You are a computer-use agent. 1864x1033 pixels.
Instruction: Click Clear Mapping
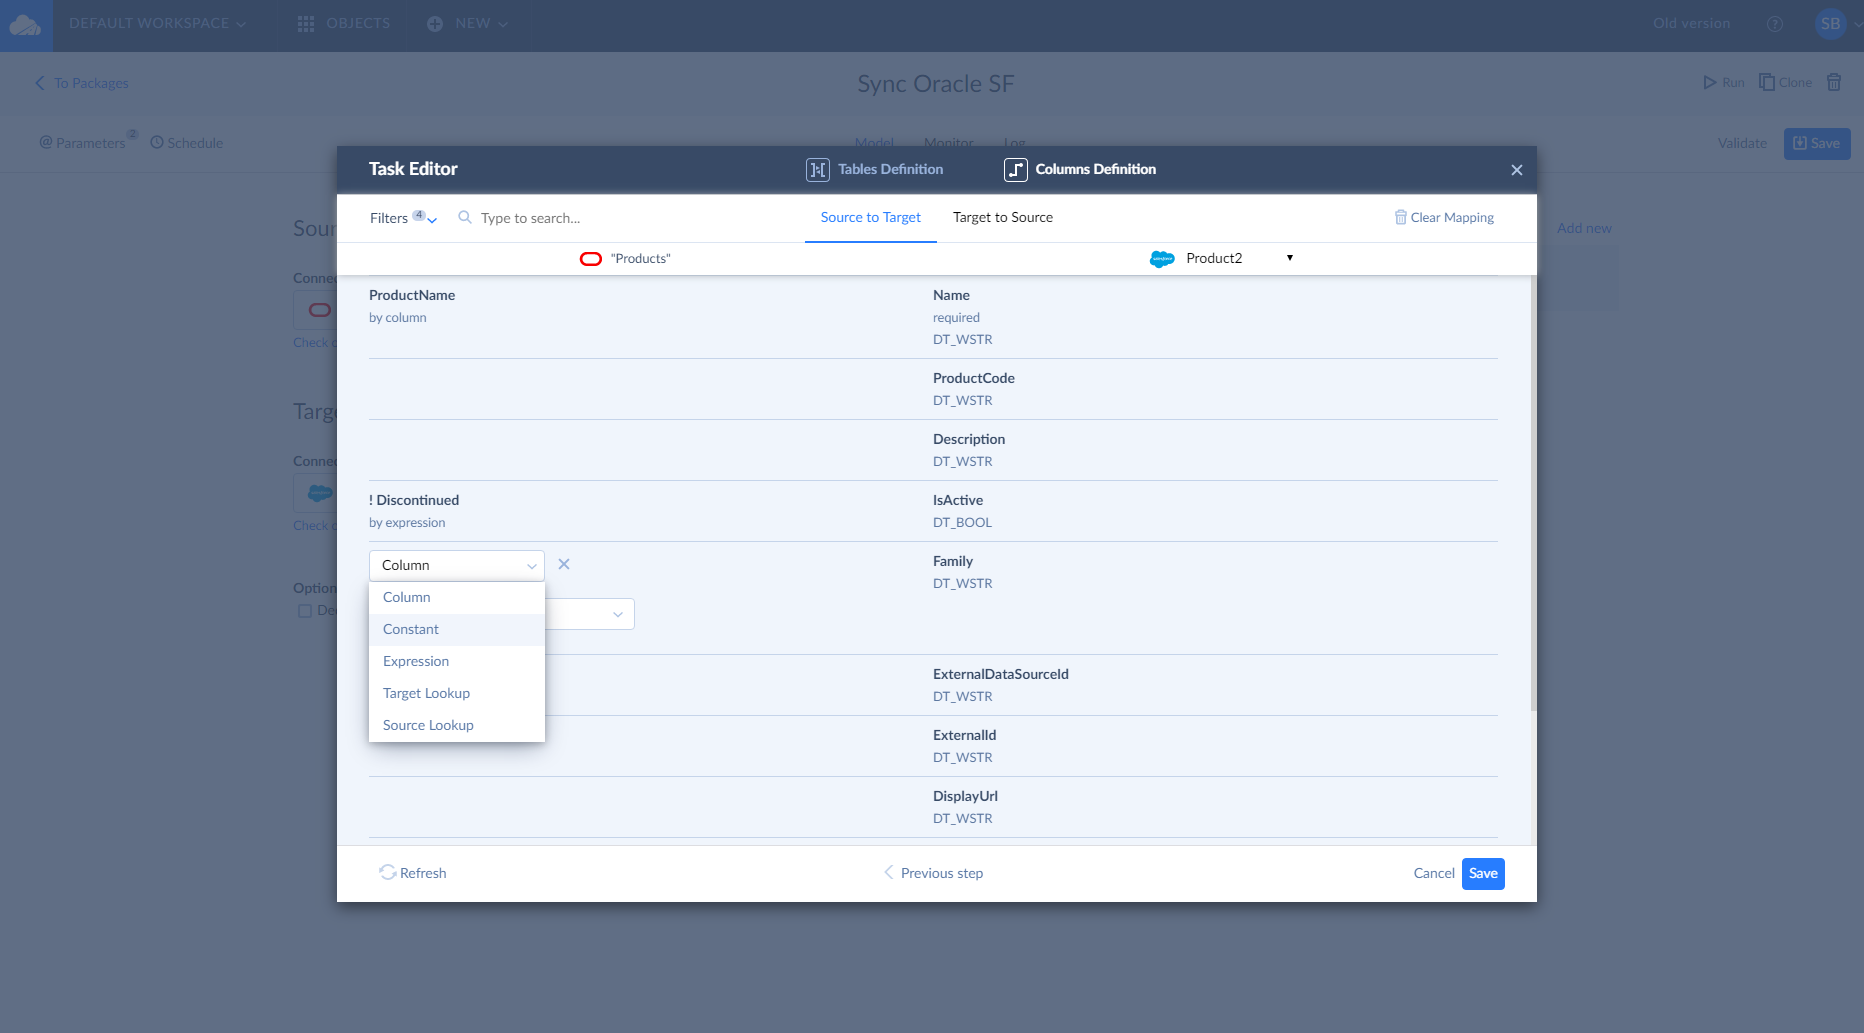coord(1445,217)
